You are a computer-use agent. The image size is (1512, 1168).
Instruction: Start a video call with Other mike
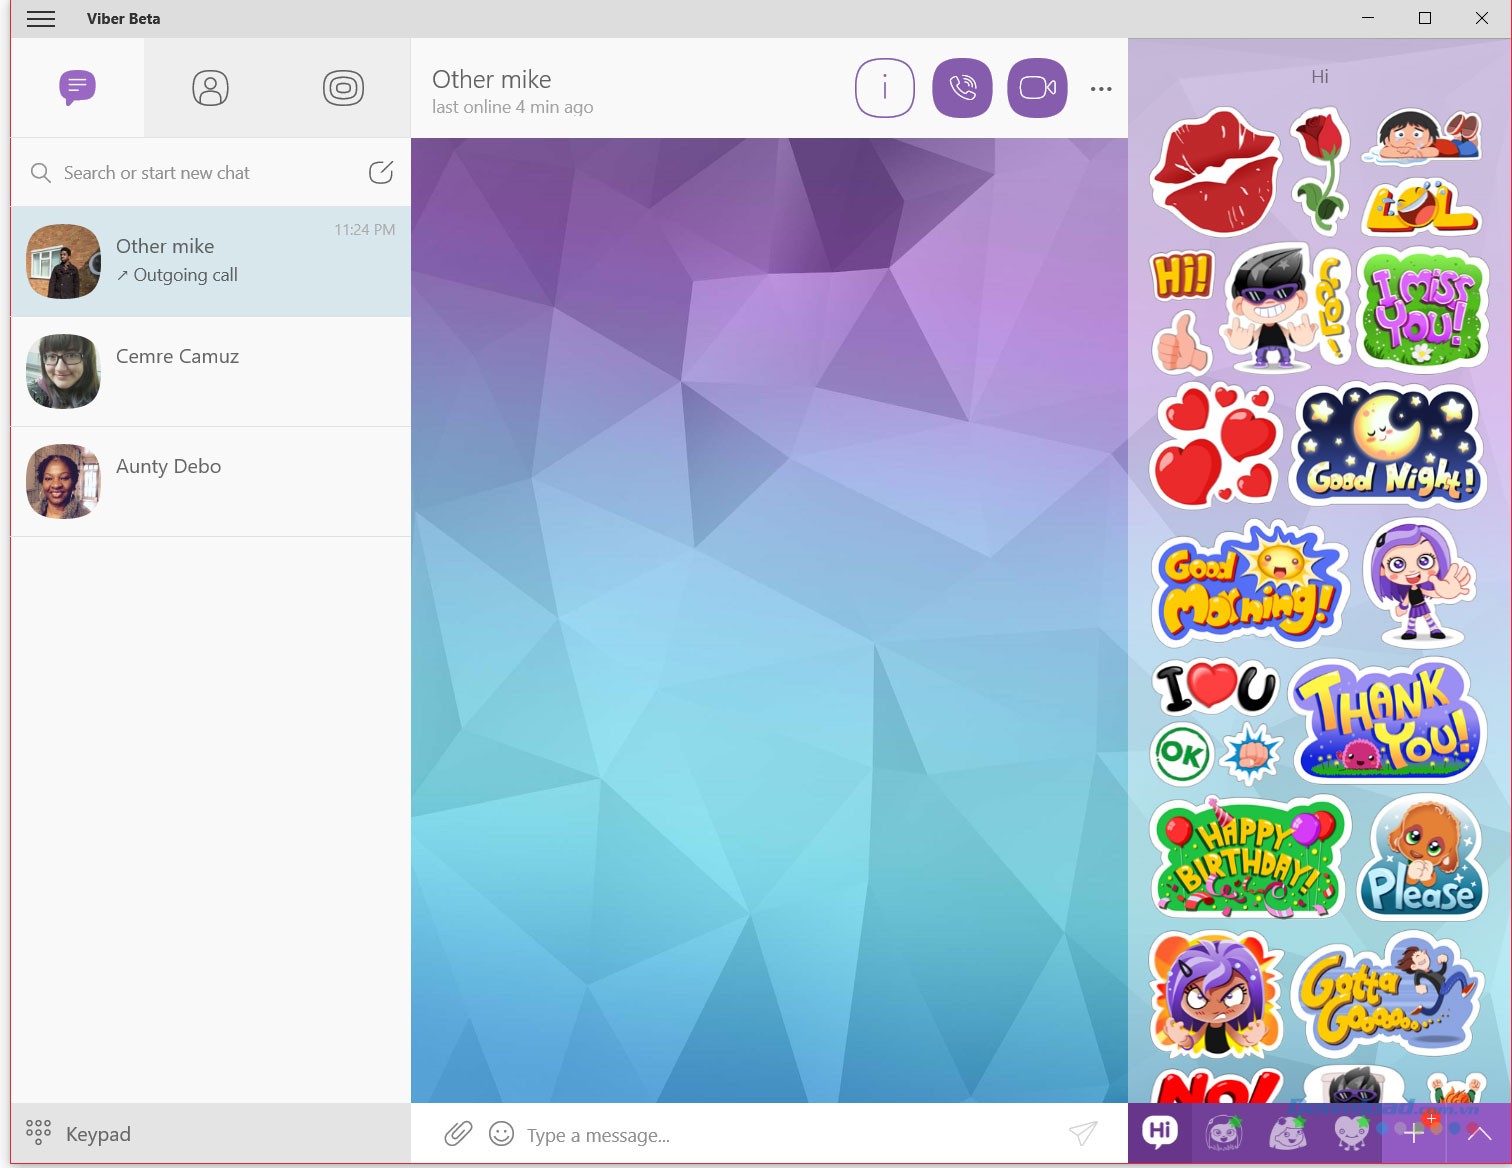(x=1037, y=88)
